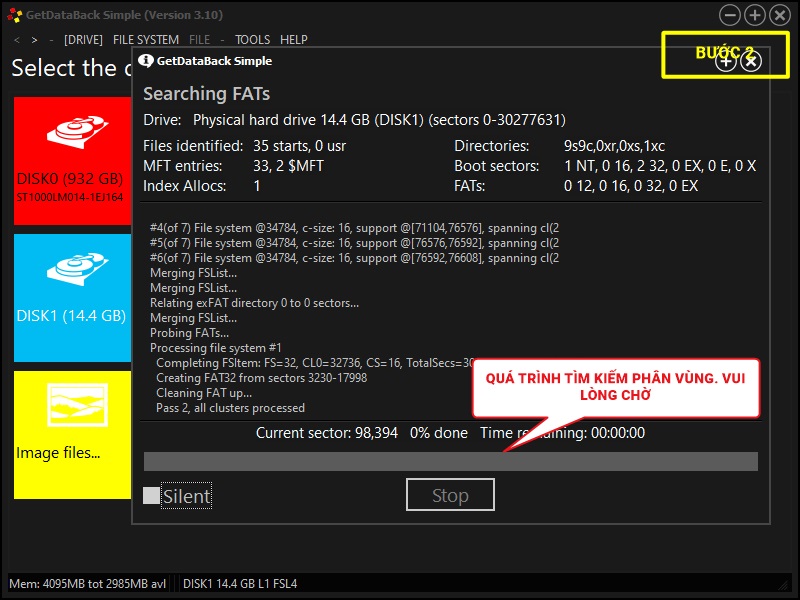Click the dialog info icon beside GetDataBack Simple

(146, 61)
